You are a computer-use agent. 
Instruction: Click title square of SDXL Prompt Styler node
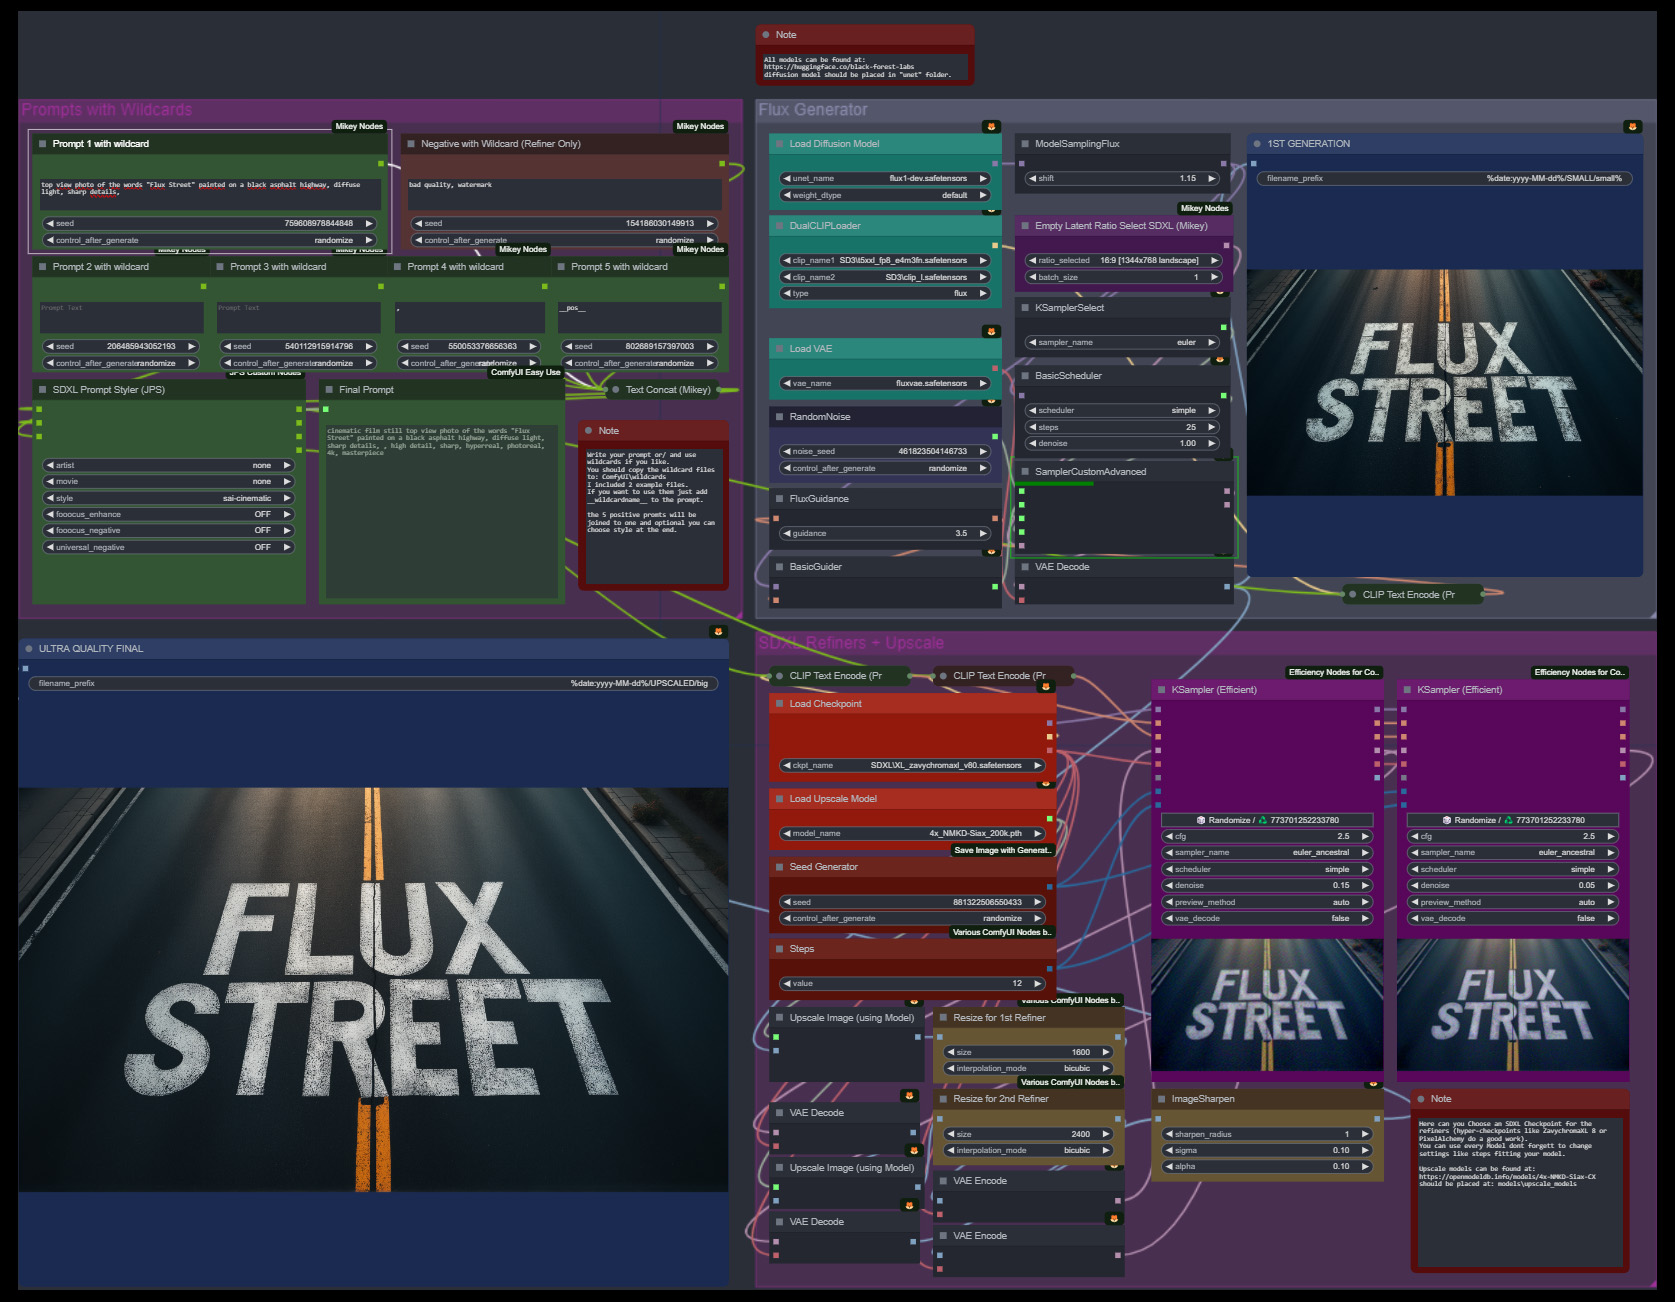(43, 390)
